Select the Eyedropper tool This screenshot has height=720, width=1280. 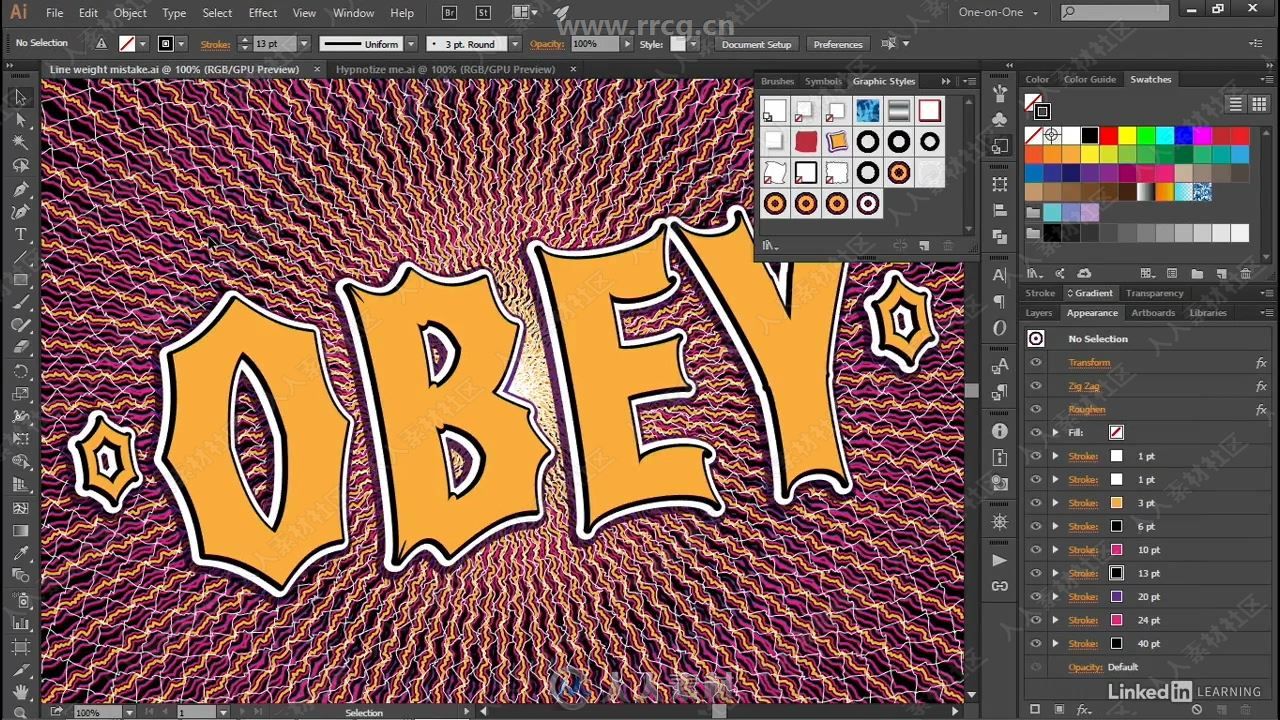pyautogui.click(x=20, y=553)
